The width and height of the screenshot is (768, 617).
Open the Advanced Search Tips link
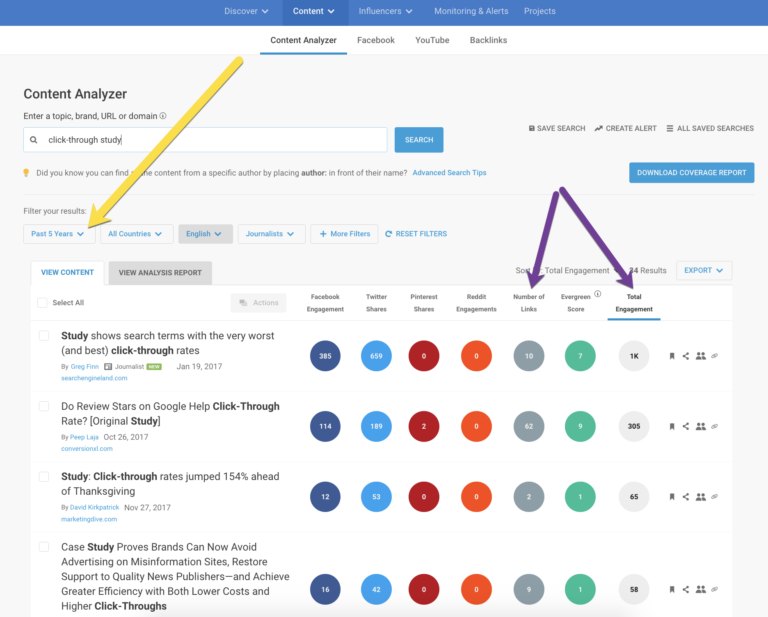[x=449, y=173]
